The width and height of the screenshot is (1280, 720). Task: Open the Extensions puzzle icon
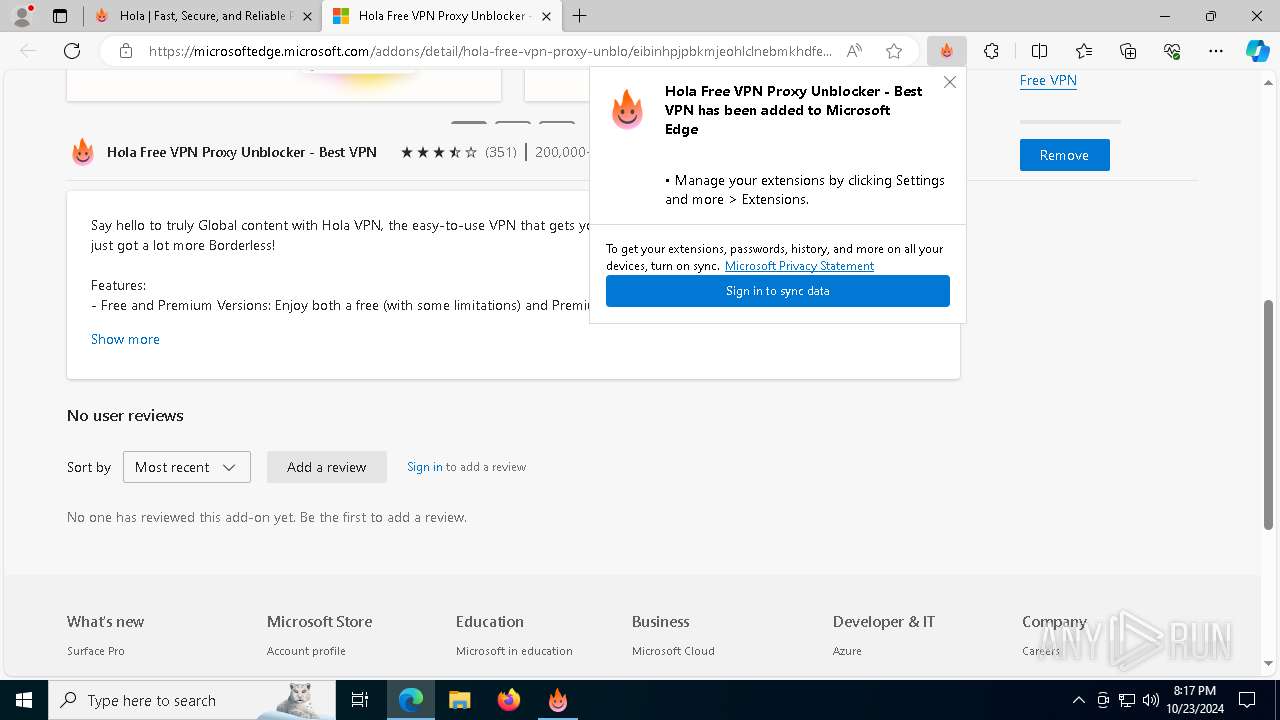pyautogui.click(x=991, y=51)
